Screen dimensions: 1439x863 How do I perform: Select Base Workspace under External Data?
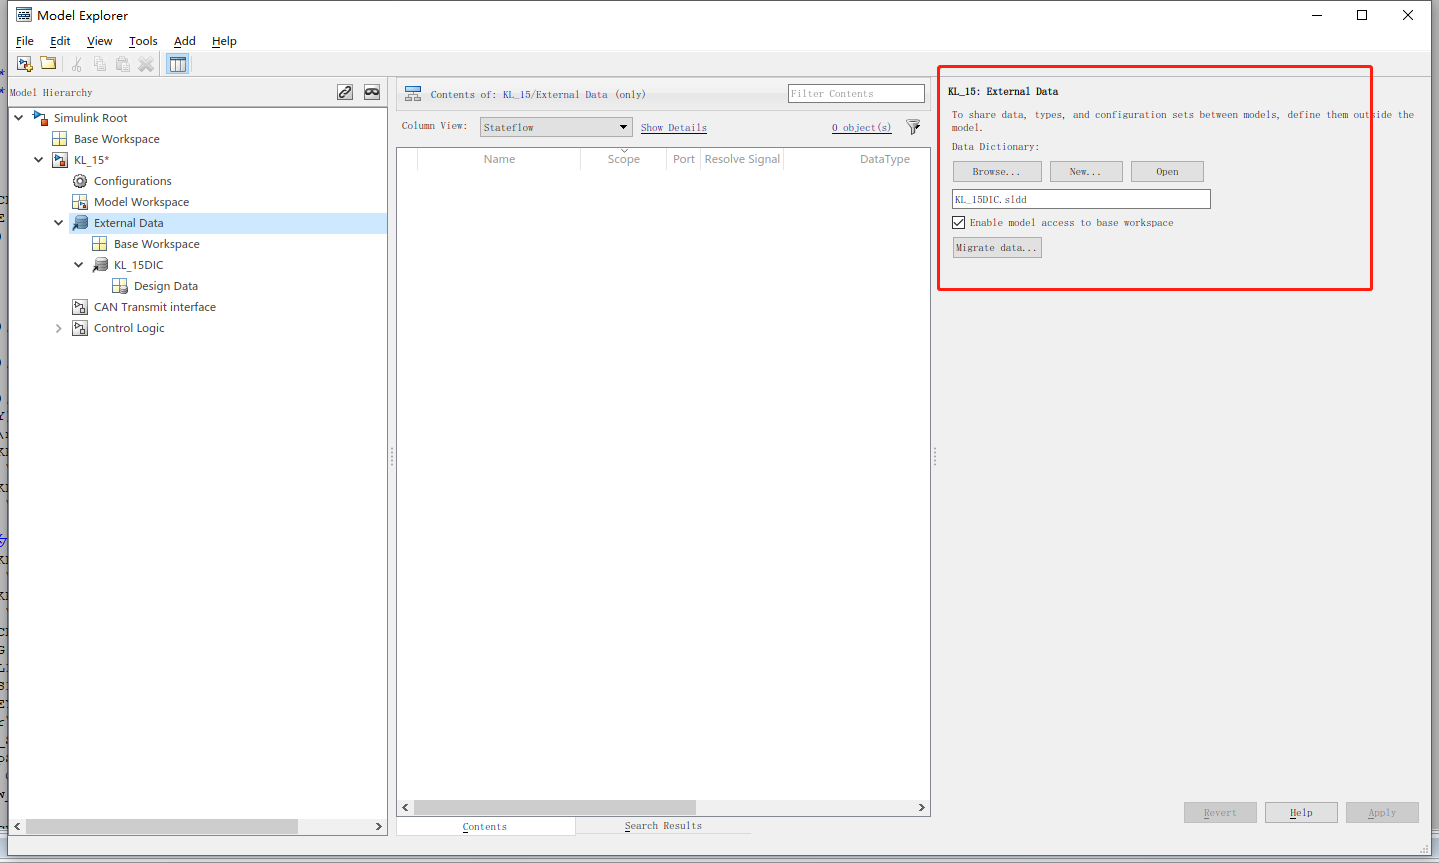pyautogui.click(x=157, y=244)
